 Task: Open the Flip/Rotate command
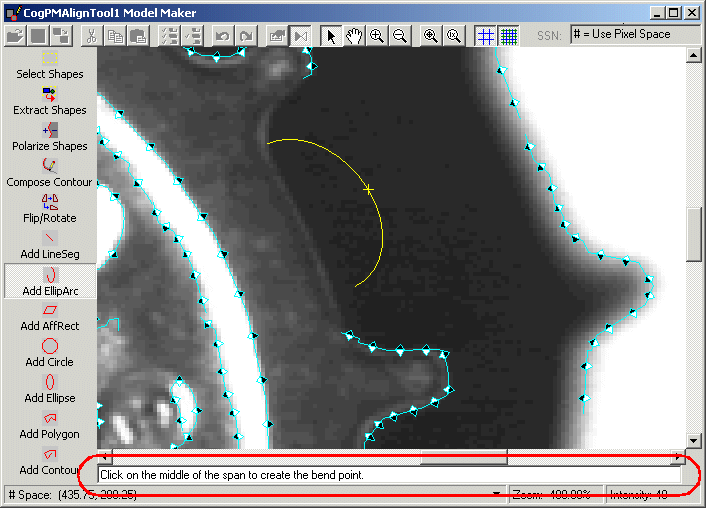pyautogui.click(x=50, y=208)
